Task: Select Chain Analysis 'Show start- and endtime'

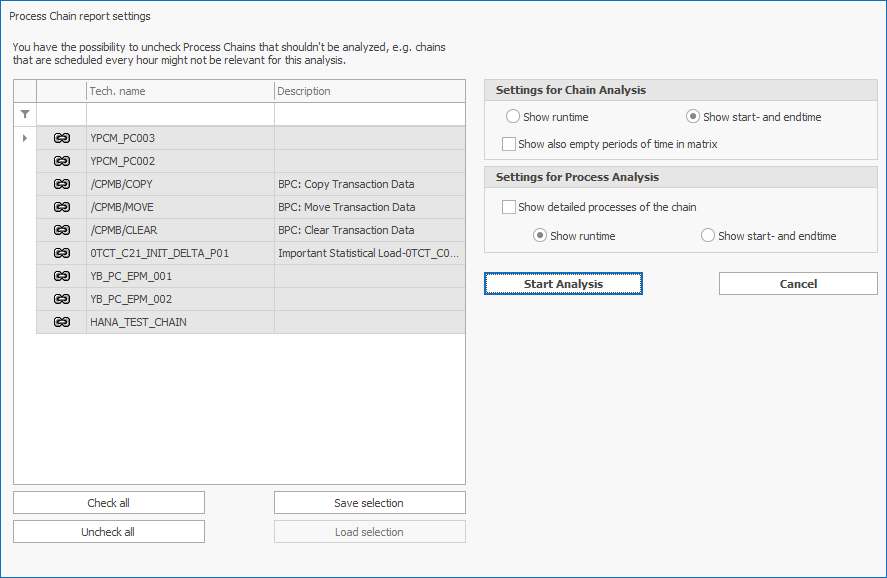Action: [693, 117]
